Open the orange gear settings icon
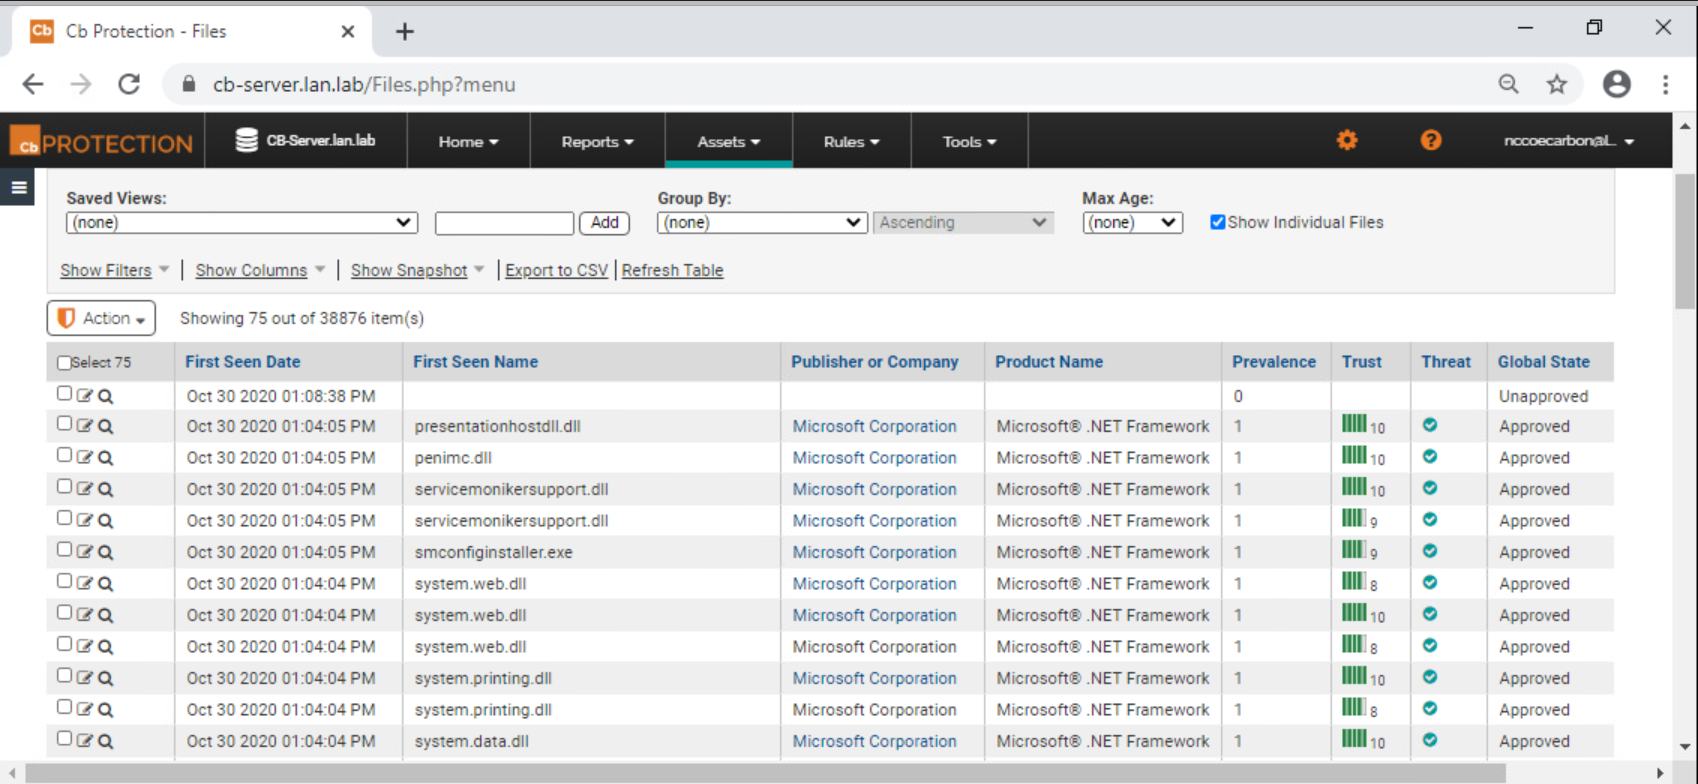 click(1347, 140)
